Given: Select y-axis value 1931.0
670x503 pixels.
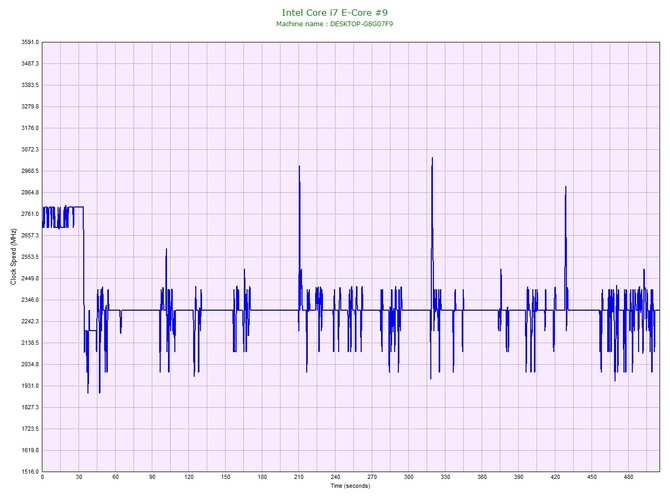Looking at the screenshot, I should tap(30, 386).
